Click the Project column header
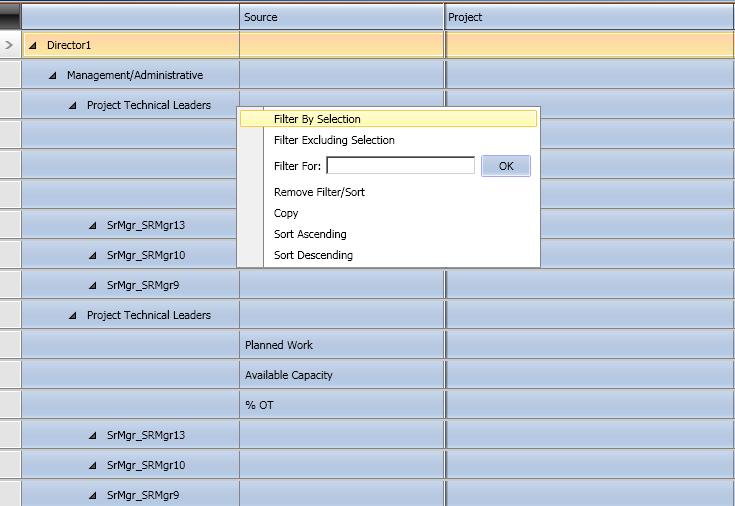Viewport: 735px width, 506px height. (589, 17)
